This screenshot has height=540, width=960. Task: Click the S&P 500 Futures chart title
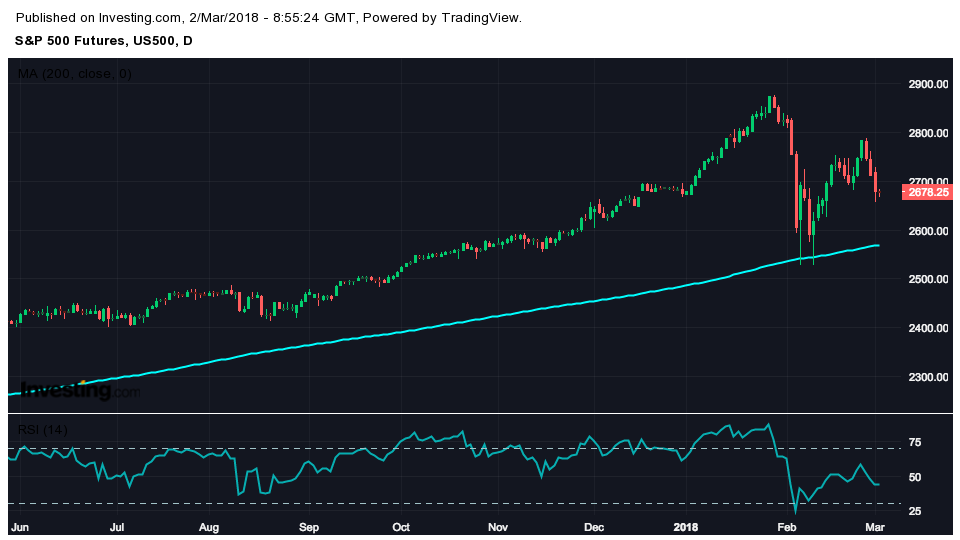pyautogui.click(x=103, y=40)
